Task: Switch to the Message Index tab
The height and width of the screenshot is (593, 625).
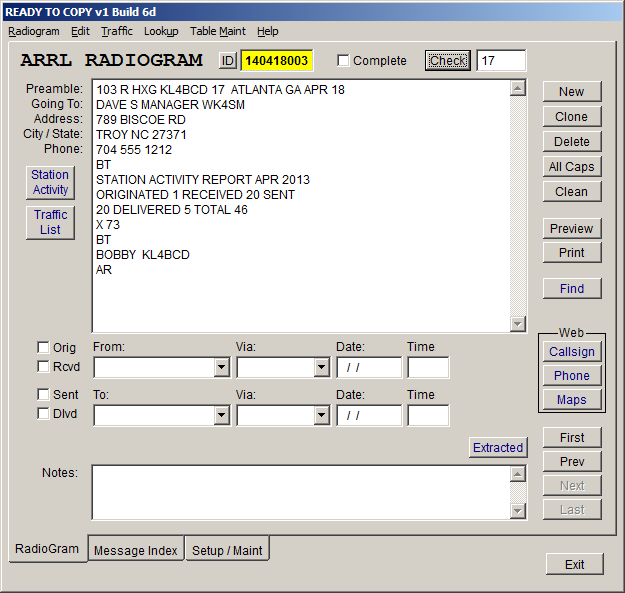Action: coord(136,550)
